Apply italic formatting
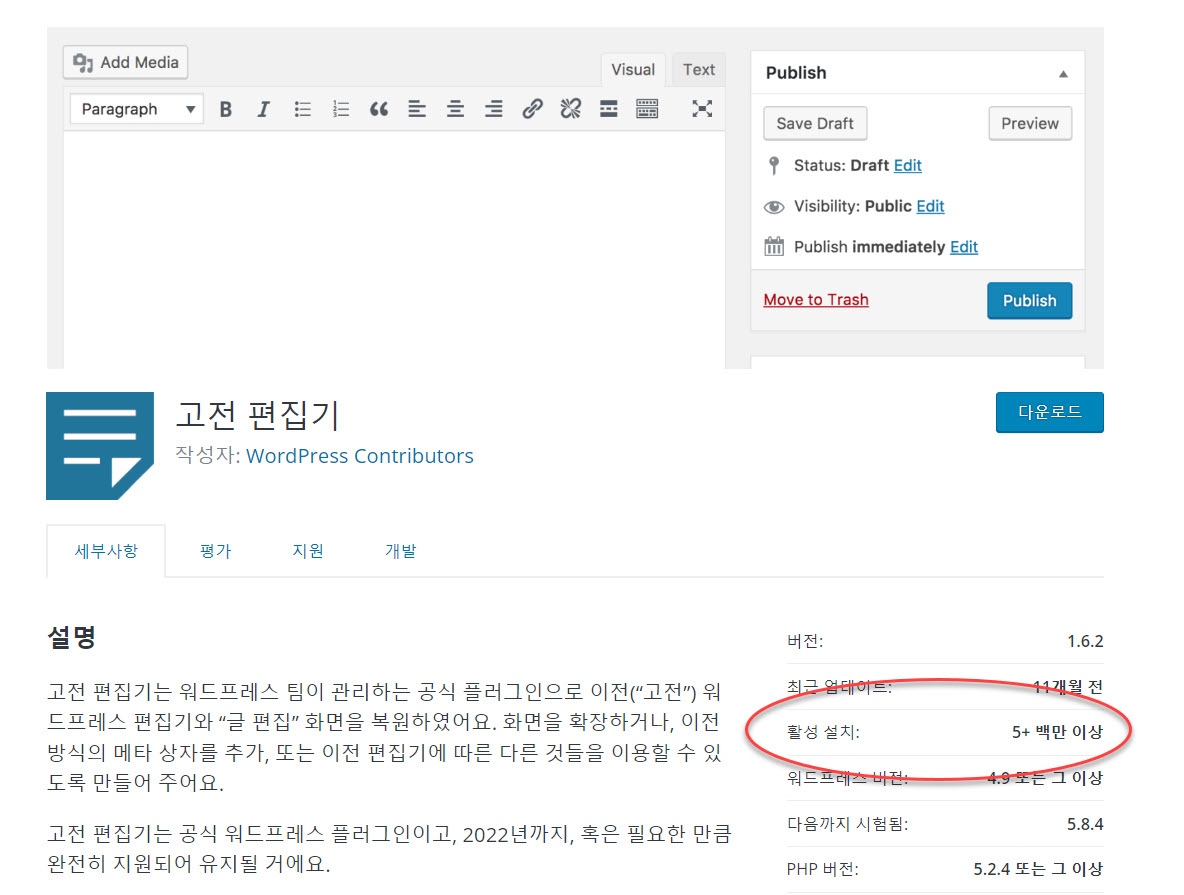Screen dimensions: 1184x895 click(263, 108)
